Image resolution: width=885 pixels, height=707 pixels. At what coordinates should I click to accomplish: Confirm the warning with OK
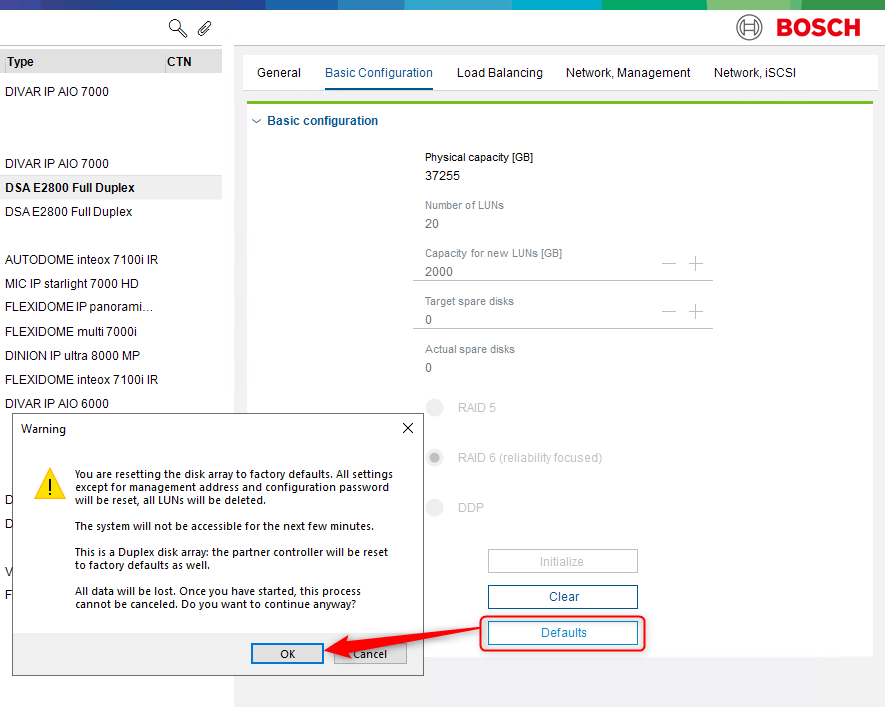pos(287,653)
